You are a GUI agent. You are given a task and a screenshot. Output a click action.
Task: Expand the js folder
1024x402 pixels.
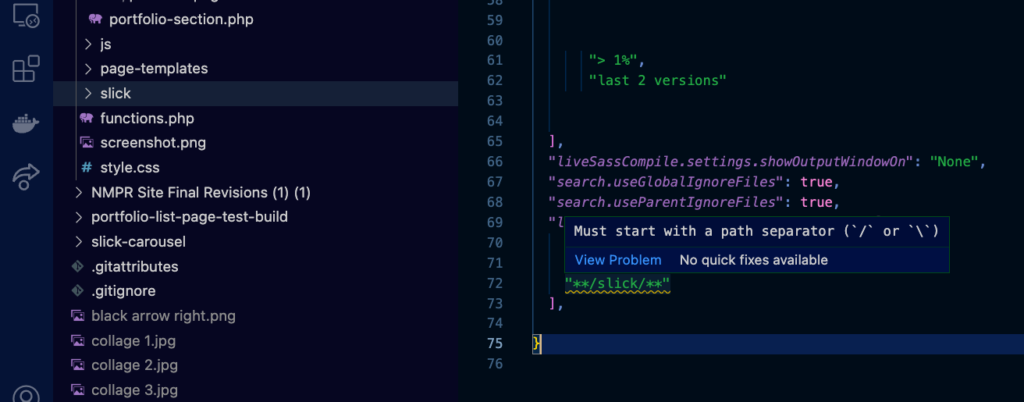point(87,44)
